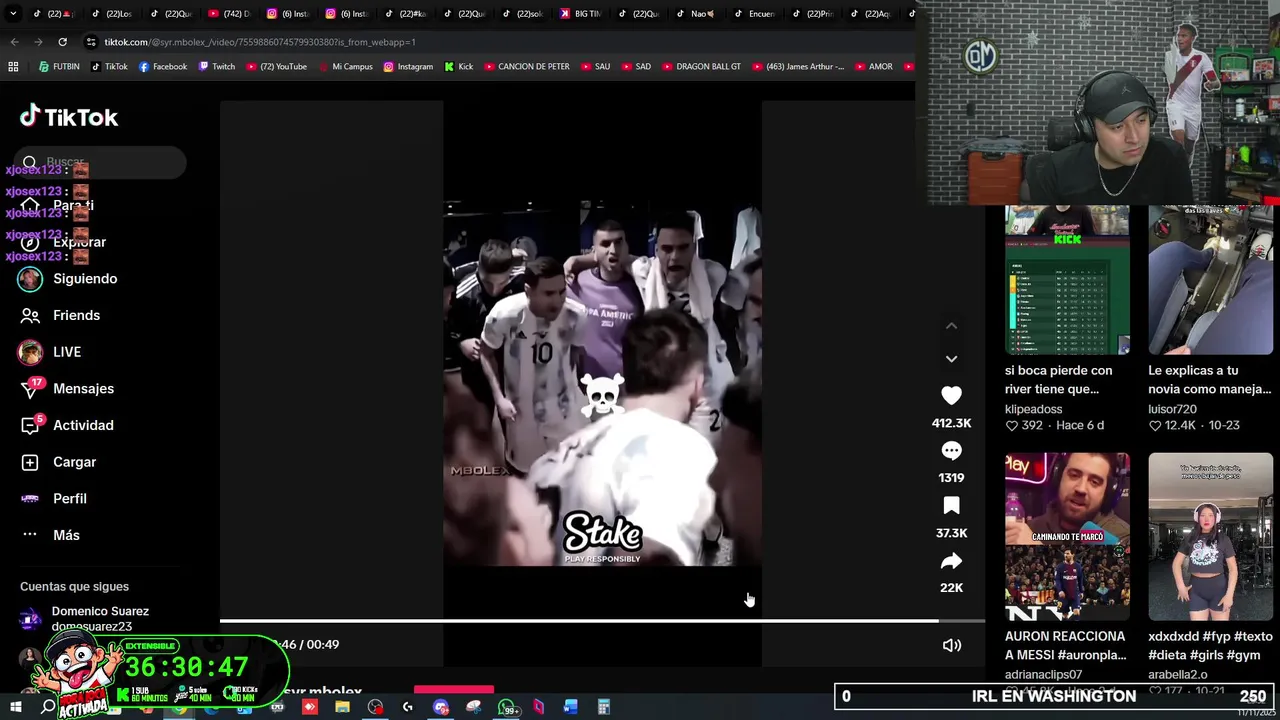Open the 'si boca pierde con river' video
This screenshot has height=720, width=1280.
click(x=1067, y=280)
